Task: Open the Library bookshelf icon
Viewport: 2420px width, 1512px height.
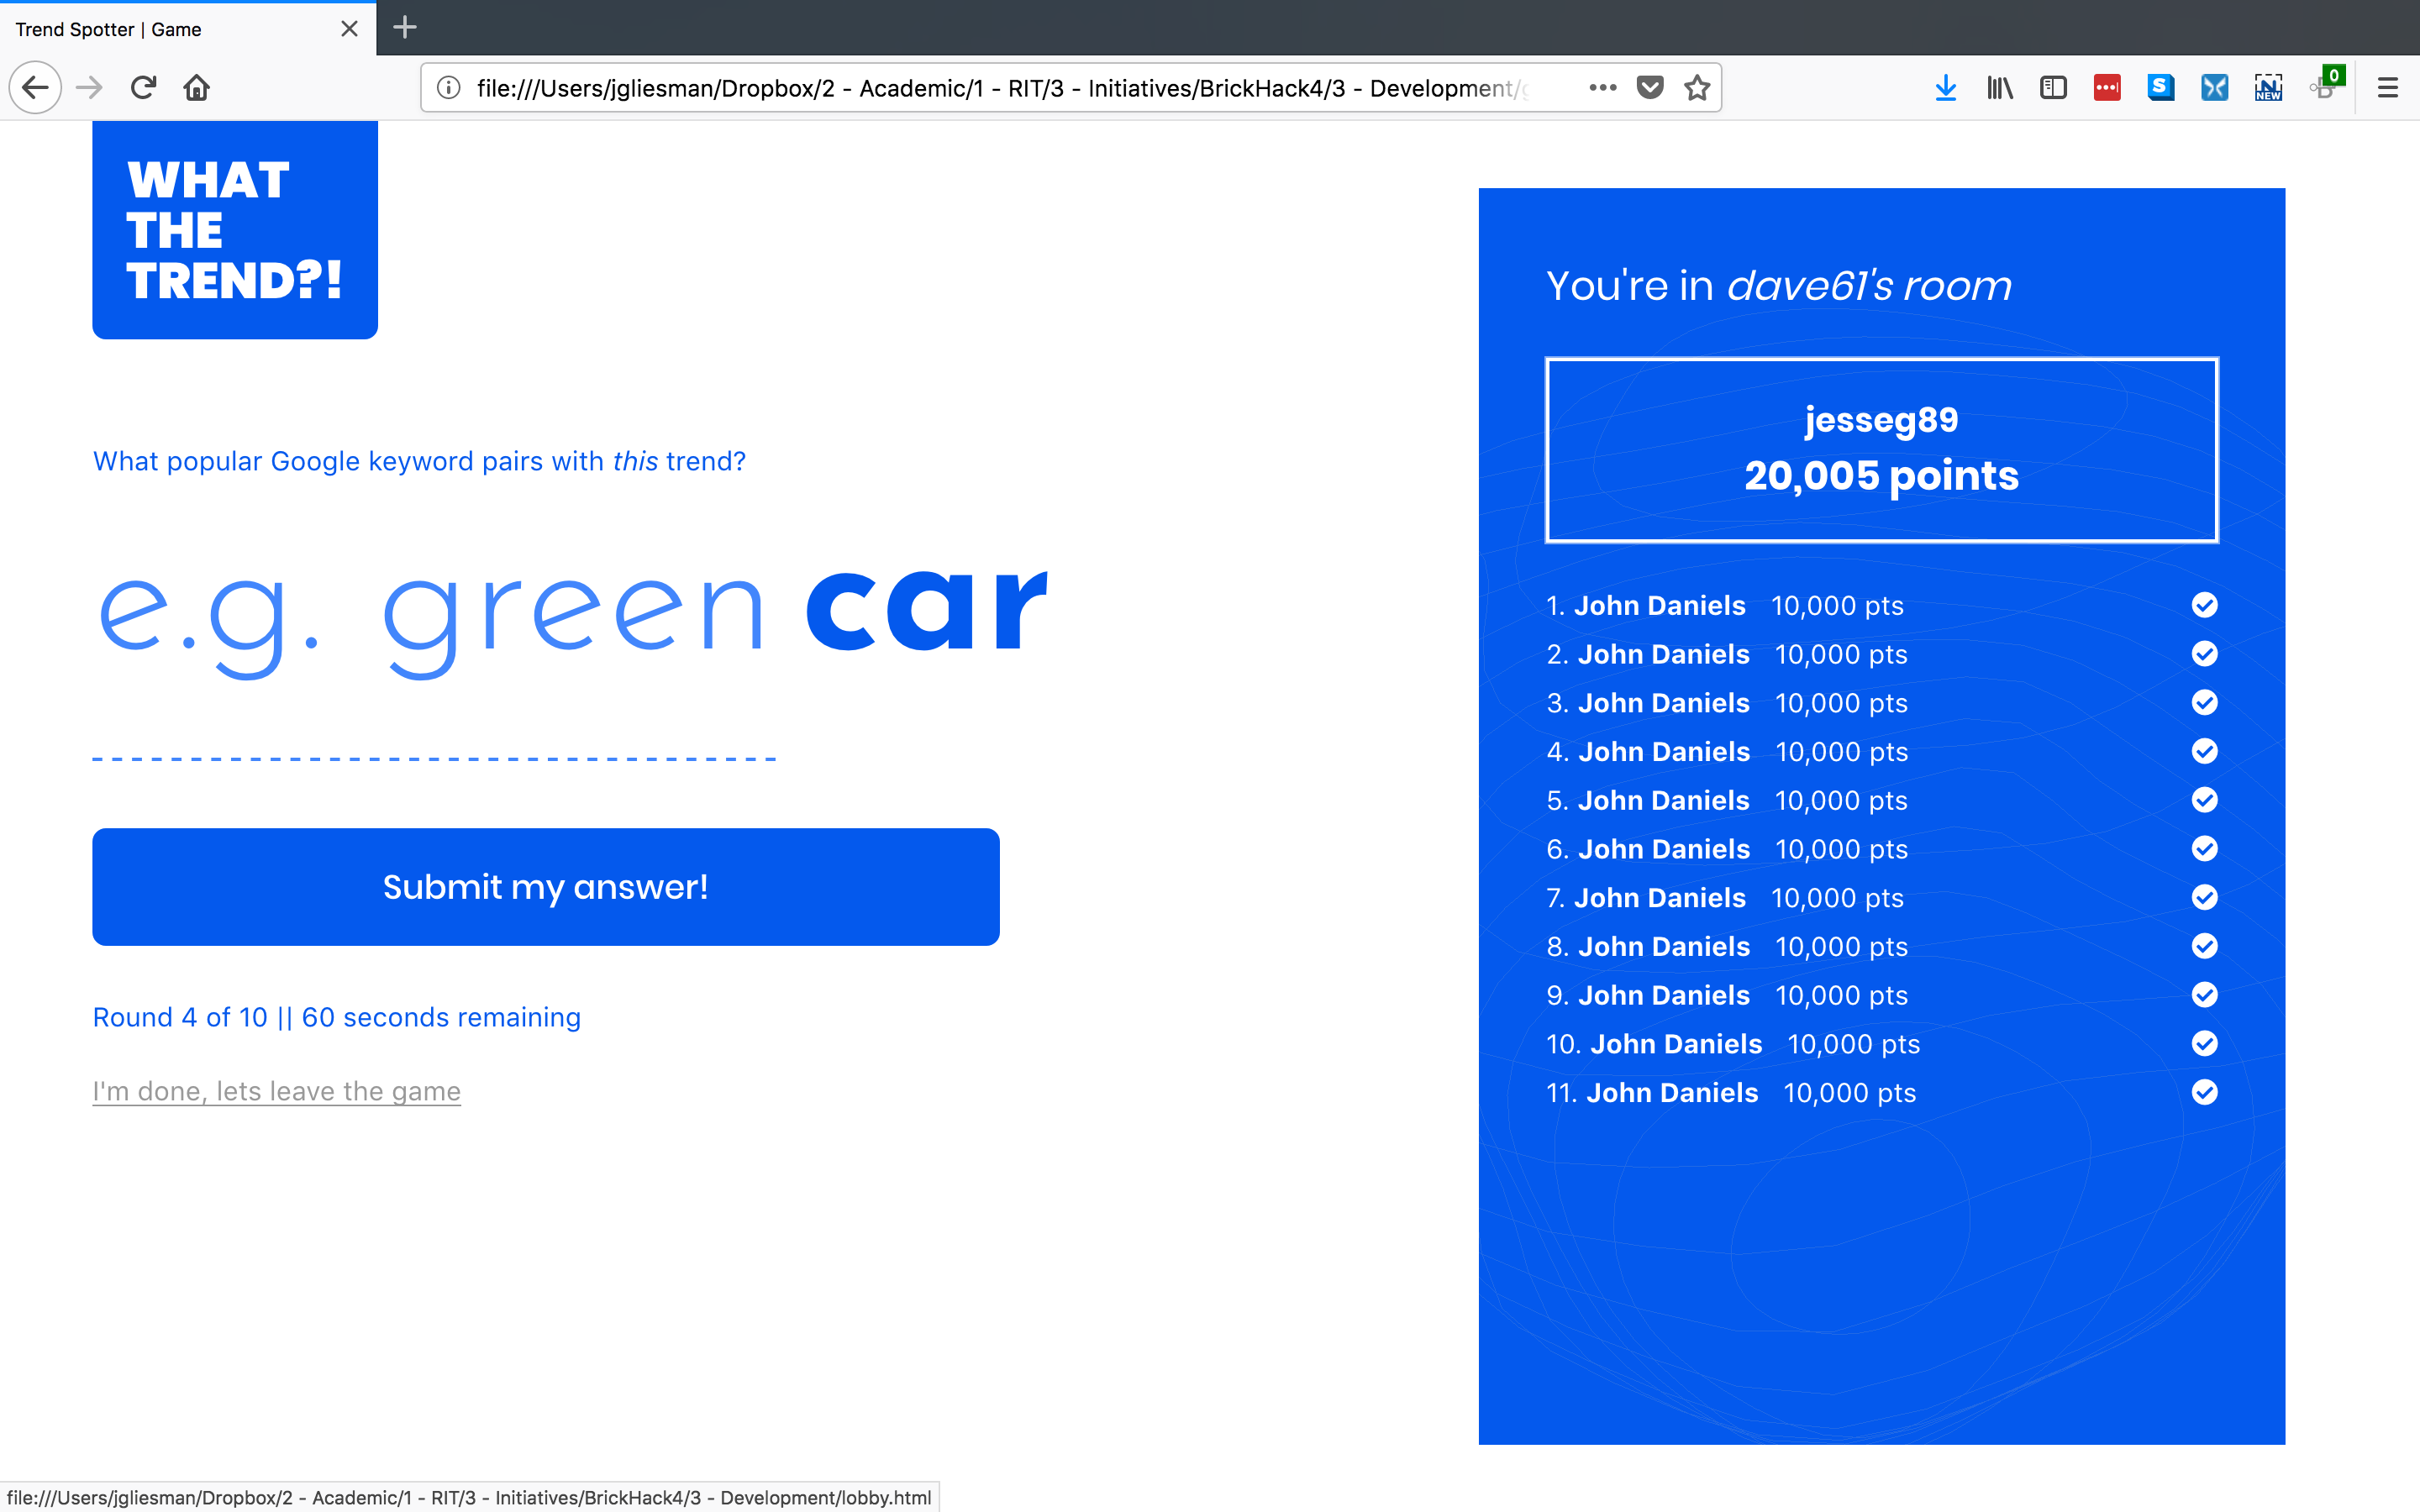Action: click(x=1999, y=88)
